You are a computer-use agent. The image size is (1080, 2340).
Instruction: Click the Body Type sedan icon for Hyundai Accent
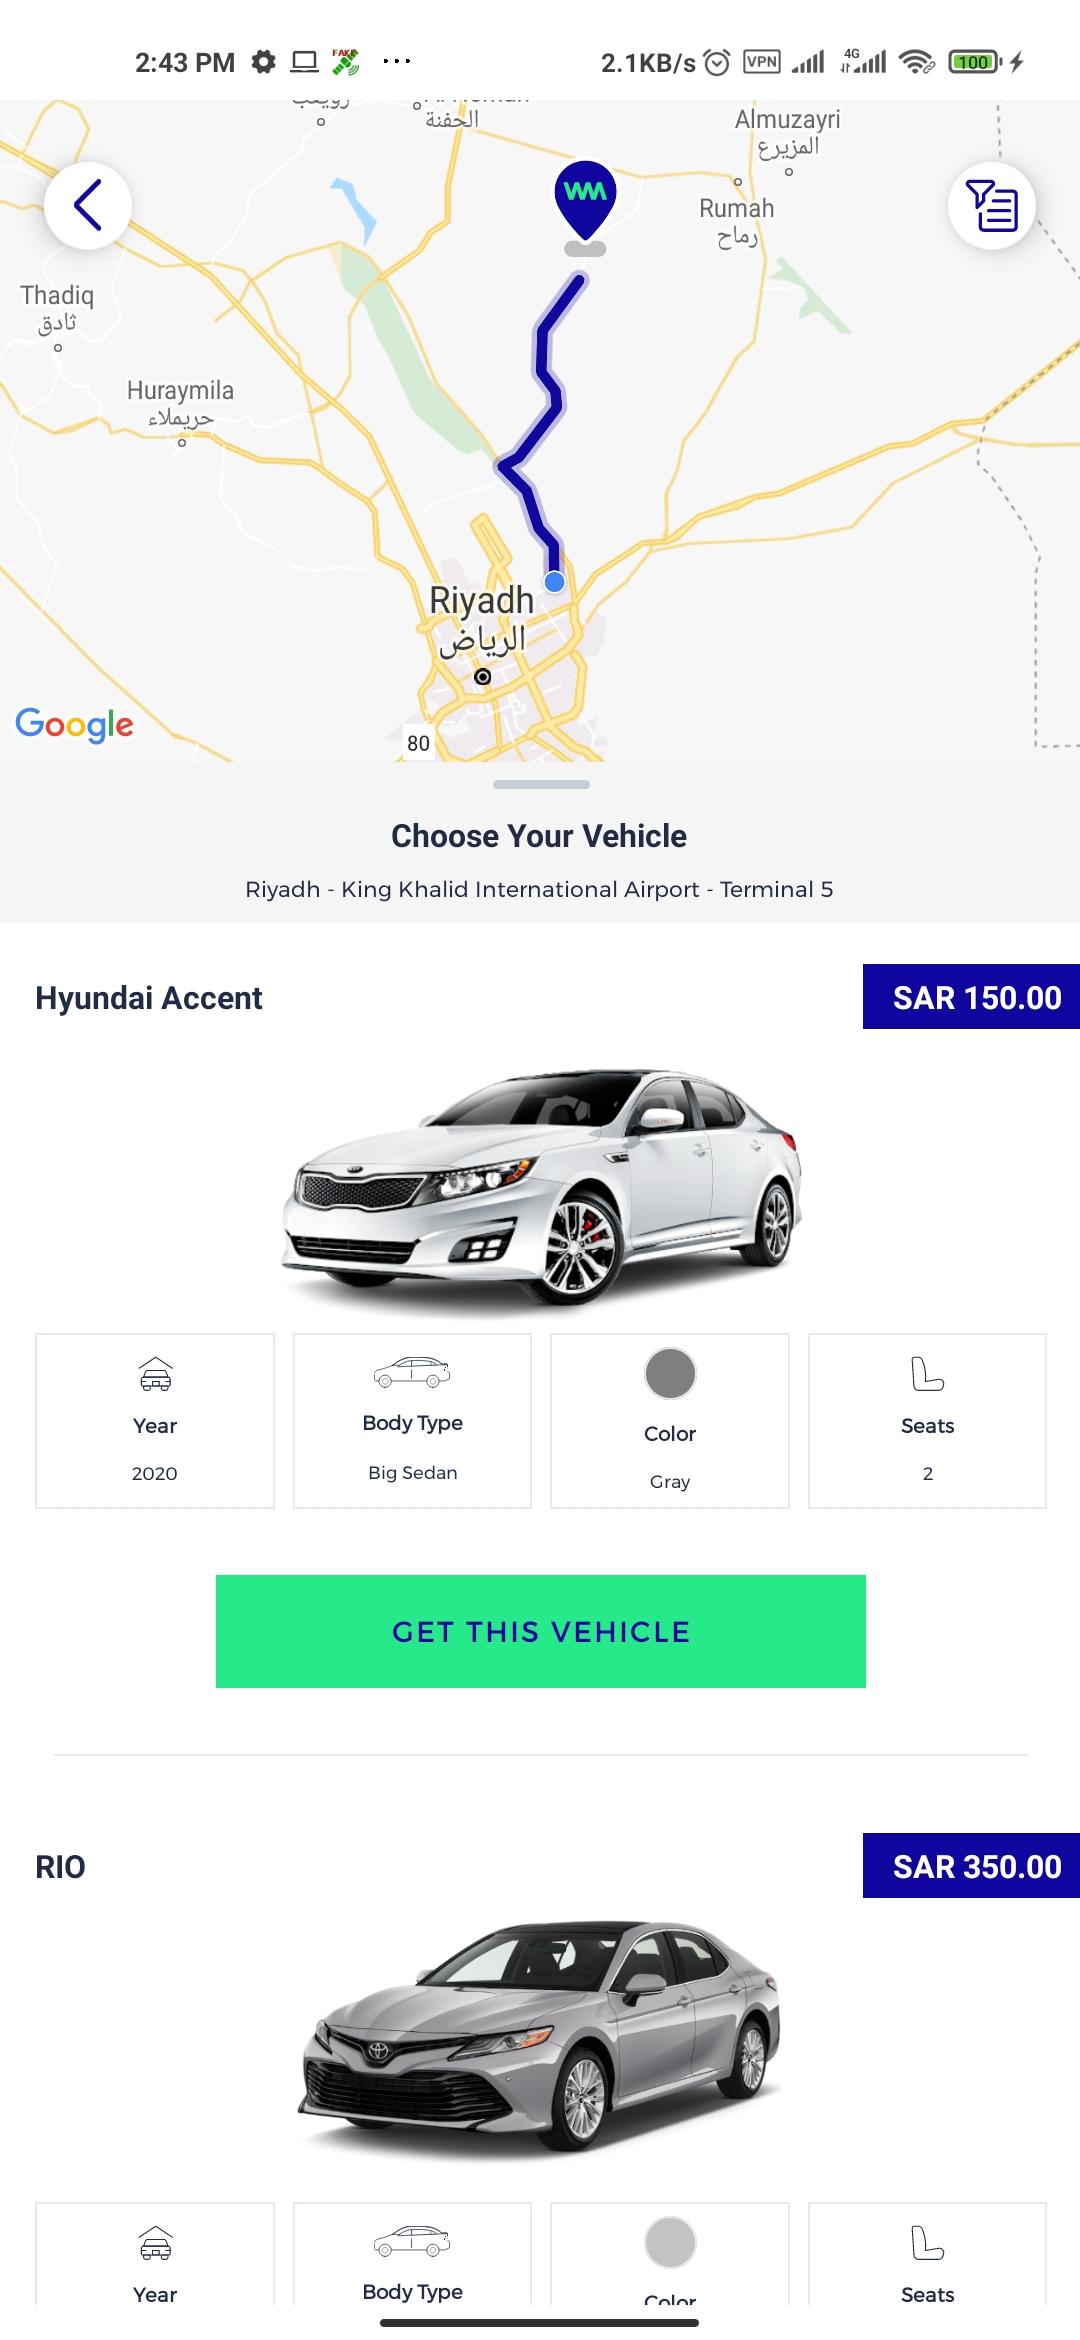tap(412, 1372)
